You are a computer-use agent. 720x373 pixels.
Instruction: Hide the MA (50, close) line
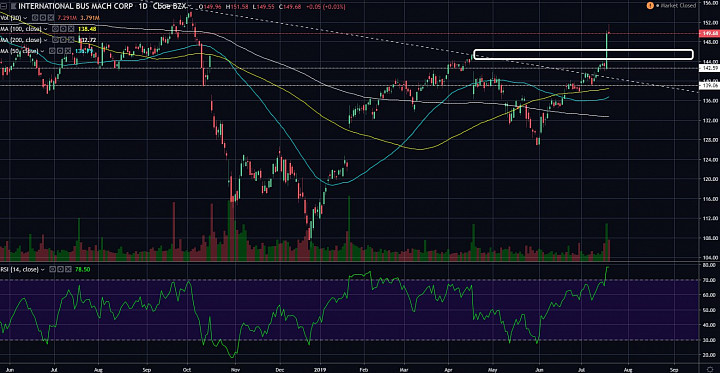point(52,51)
